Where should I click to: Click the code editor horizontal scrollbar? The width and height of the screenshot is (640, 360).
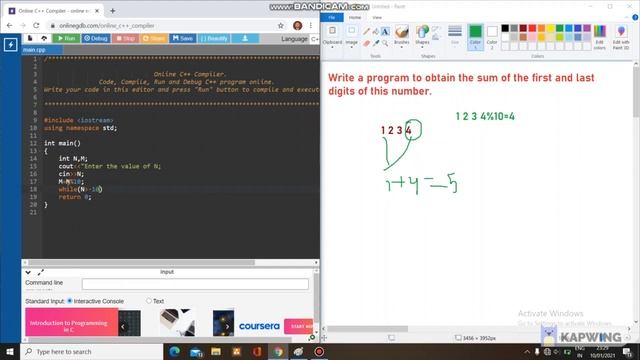point(141,262)
